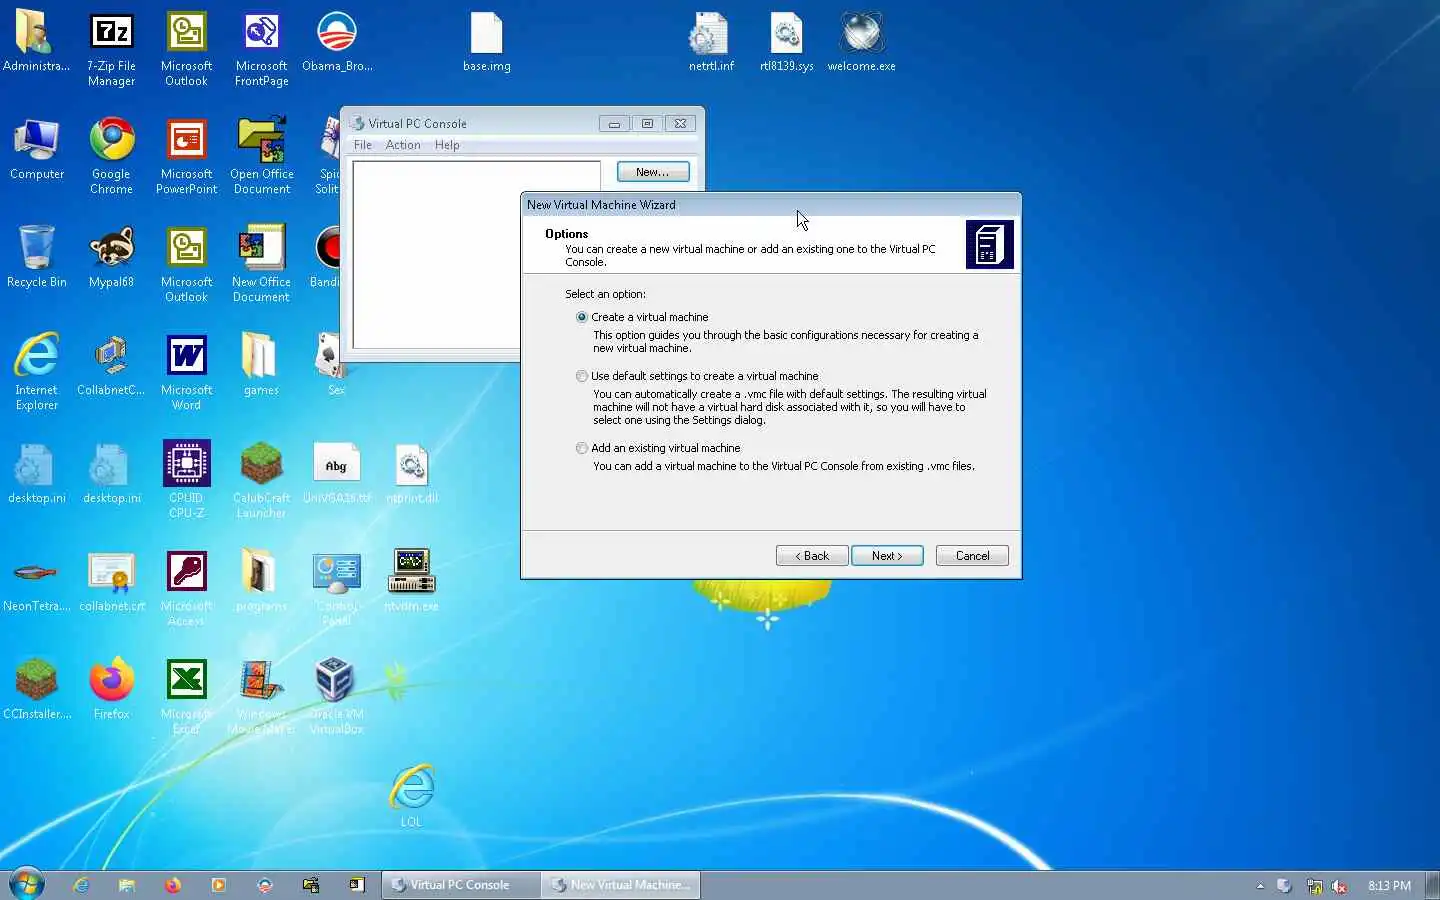The width and height of the screenshot is (1440, 900).
Task: Select the Obama_Bro... desktop icon
Action: (337, 44)
